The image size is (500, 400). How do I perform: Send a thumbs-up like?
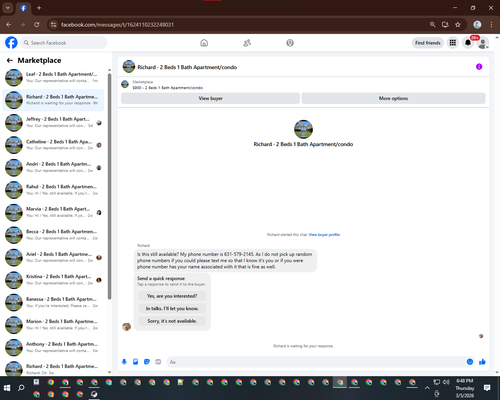point(482,362)
